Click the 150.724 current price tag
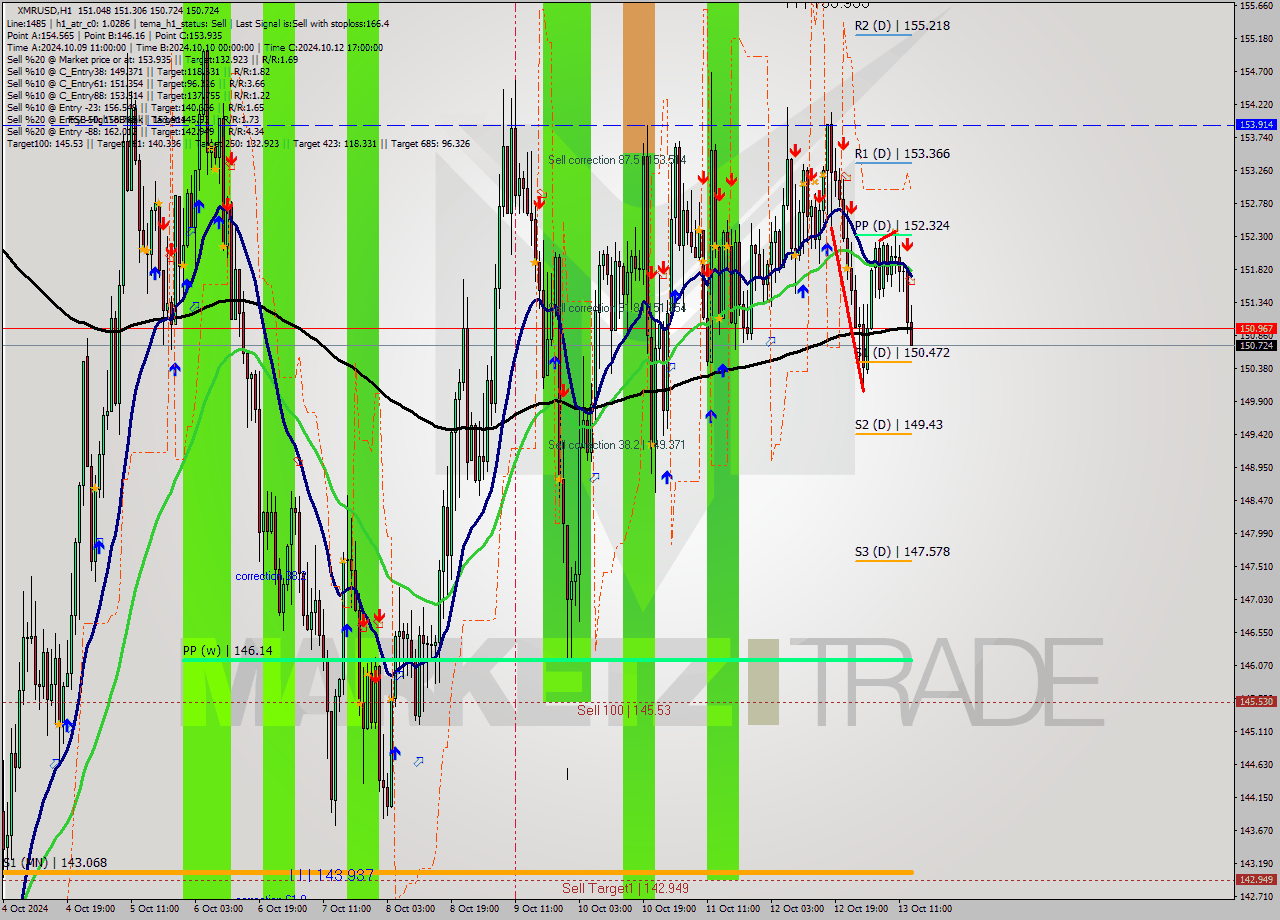1280x920 pixels. [1256, 346]
